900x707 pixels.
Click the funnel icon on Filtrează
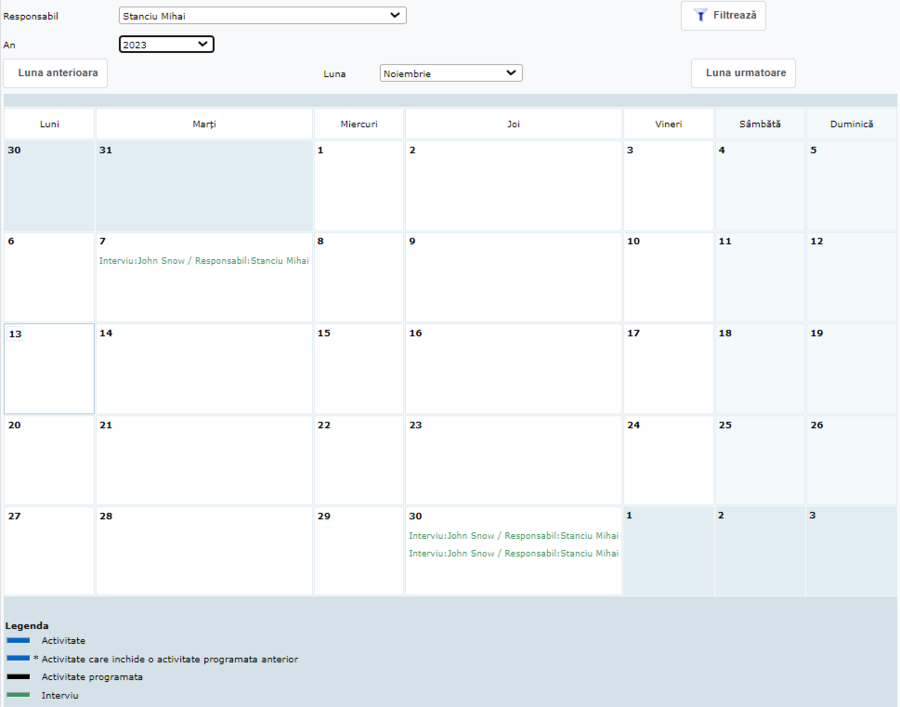coord(701,16)
